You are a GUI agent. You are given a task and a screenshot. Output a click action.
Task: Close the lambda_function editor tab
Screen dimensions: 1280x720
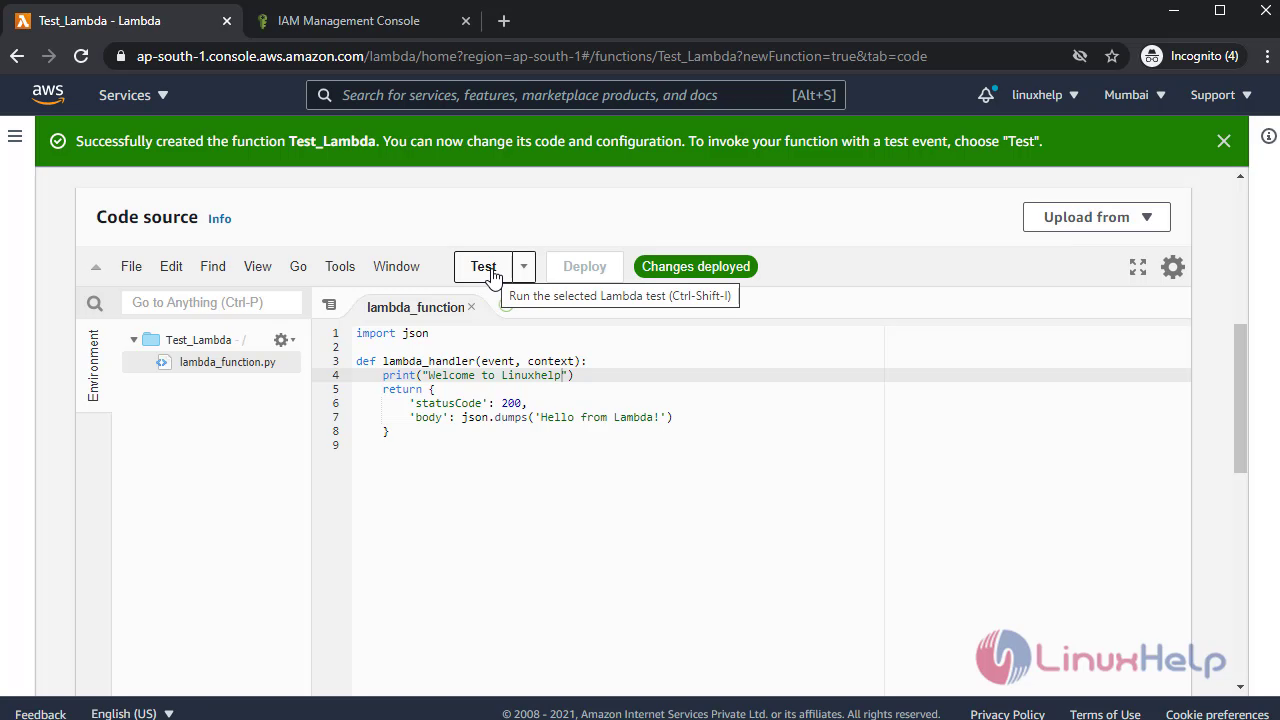coord(472,306)
